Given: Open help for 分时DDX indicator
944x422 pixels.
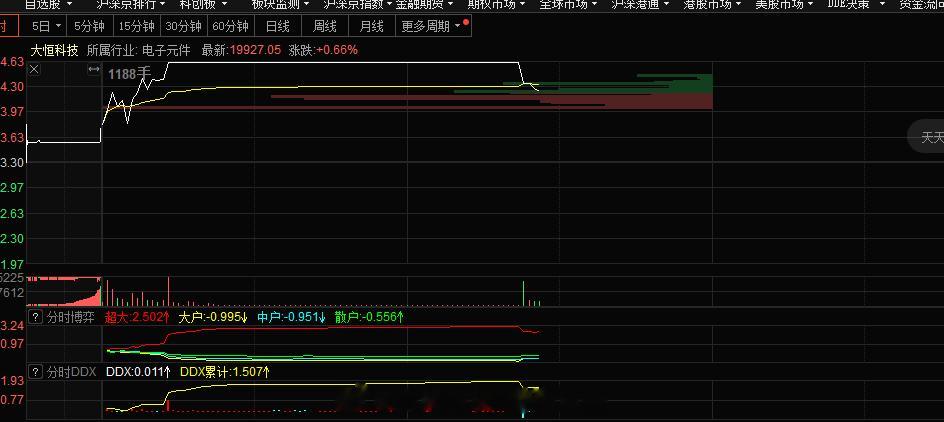Looking at the screenshot, I should coord(36,372).
